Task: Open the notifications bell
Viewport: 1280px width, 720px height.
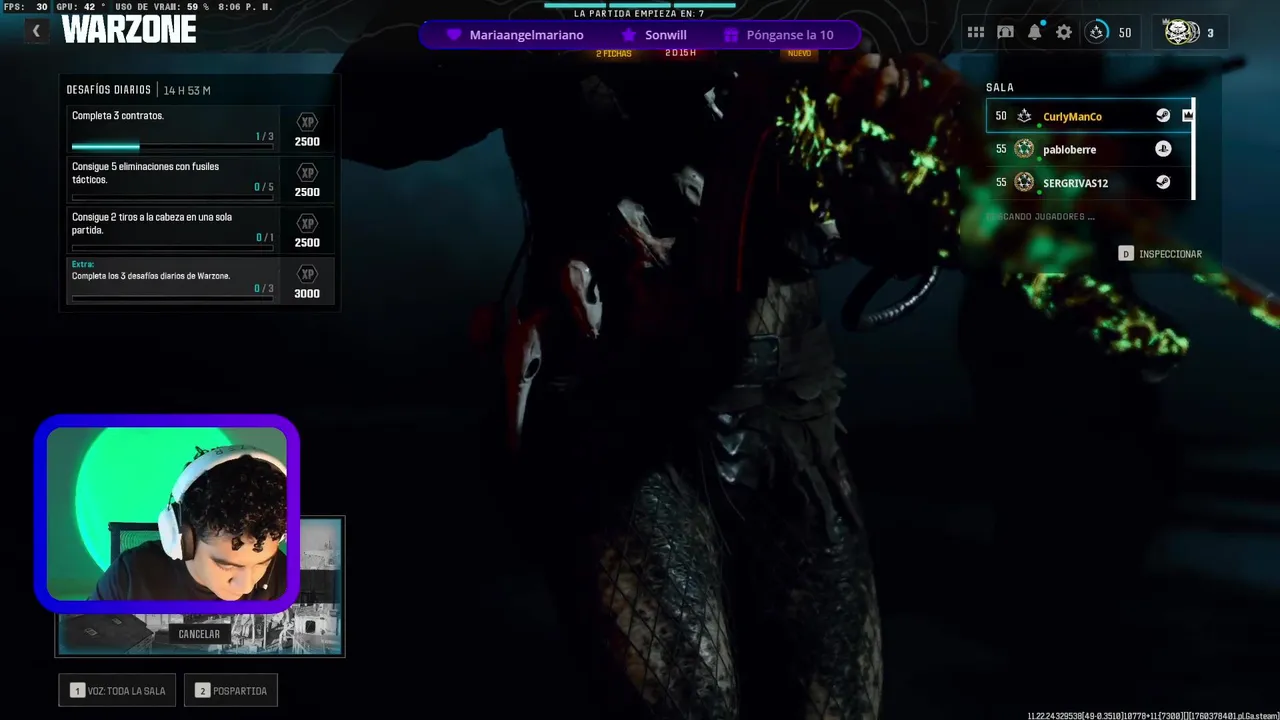Action: click(1035, 32)
